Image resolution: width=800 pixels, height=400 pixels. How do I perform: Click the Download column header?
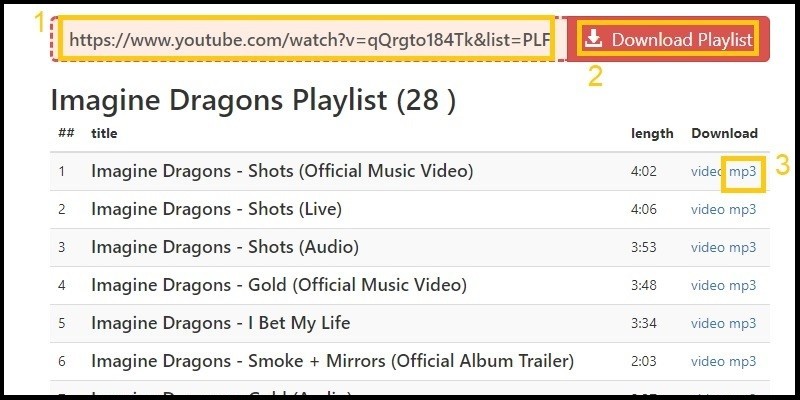[x=724, y=133]
